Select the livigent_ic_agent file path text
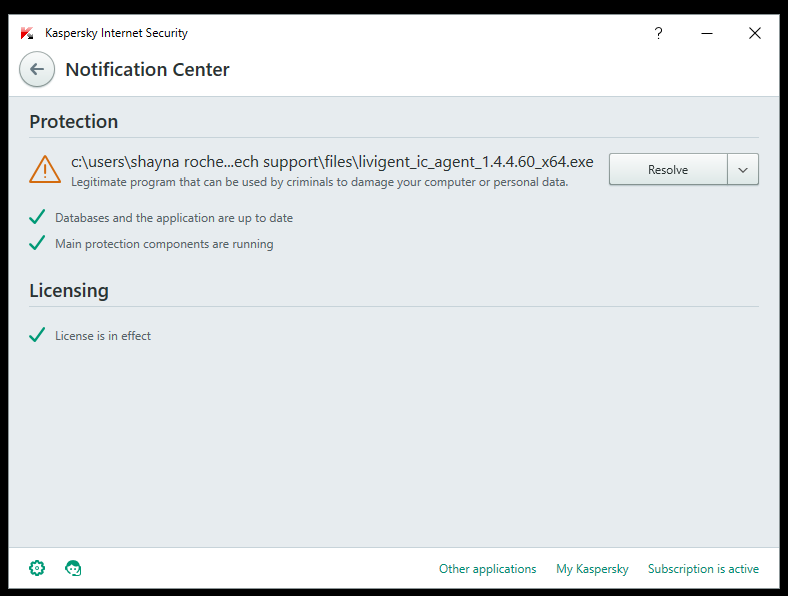The height and width of the screenshot is (596, 788). [x=332, y=162]
